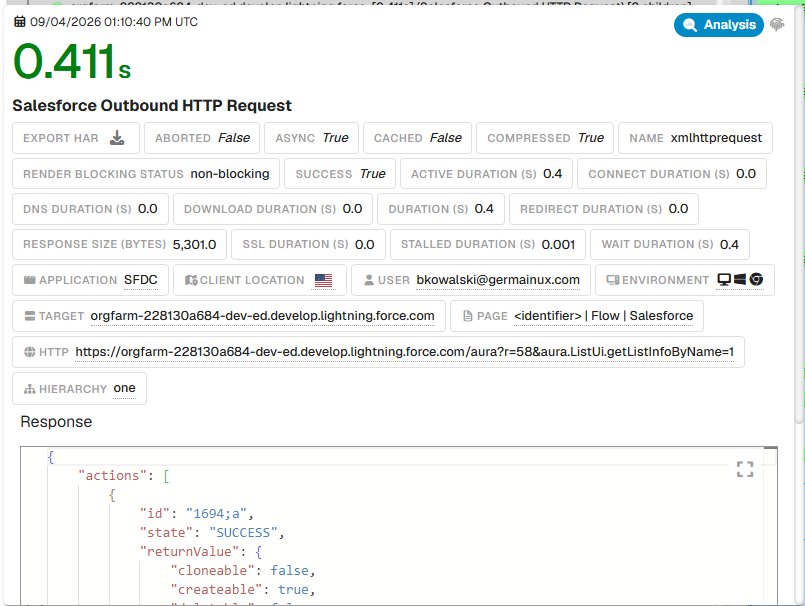
Task: Expand the response to fullscreen icon
Action: pyautogui.click(x=745, y=469)
